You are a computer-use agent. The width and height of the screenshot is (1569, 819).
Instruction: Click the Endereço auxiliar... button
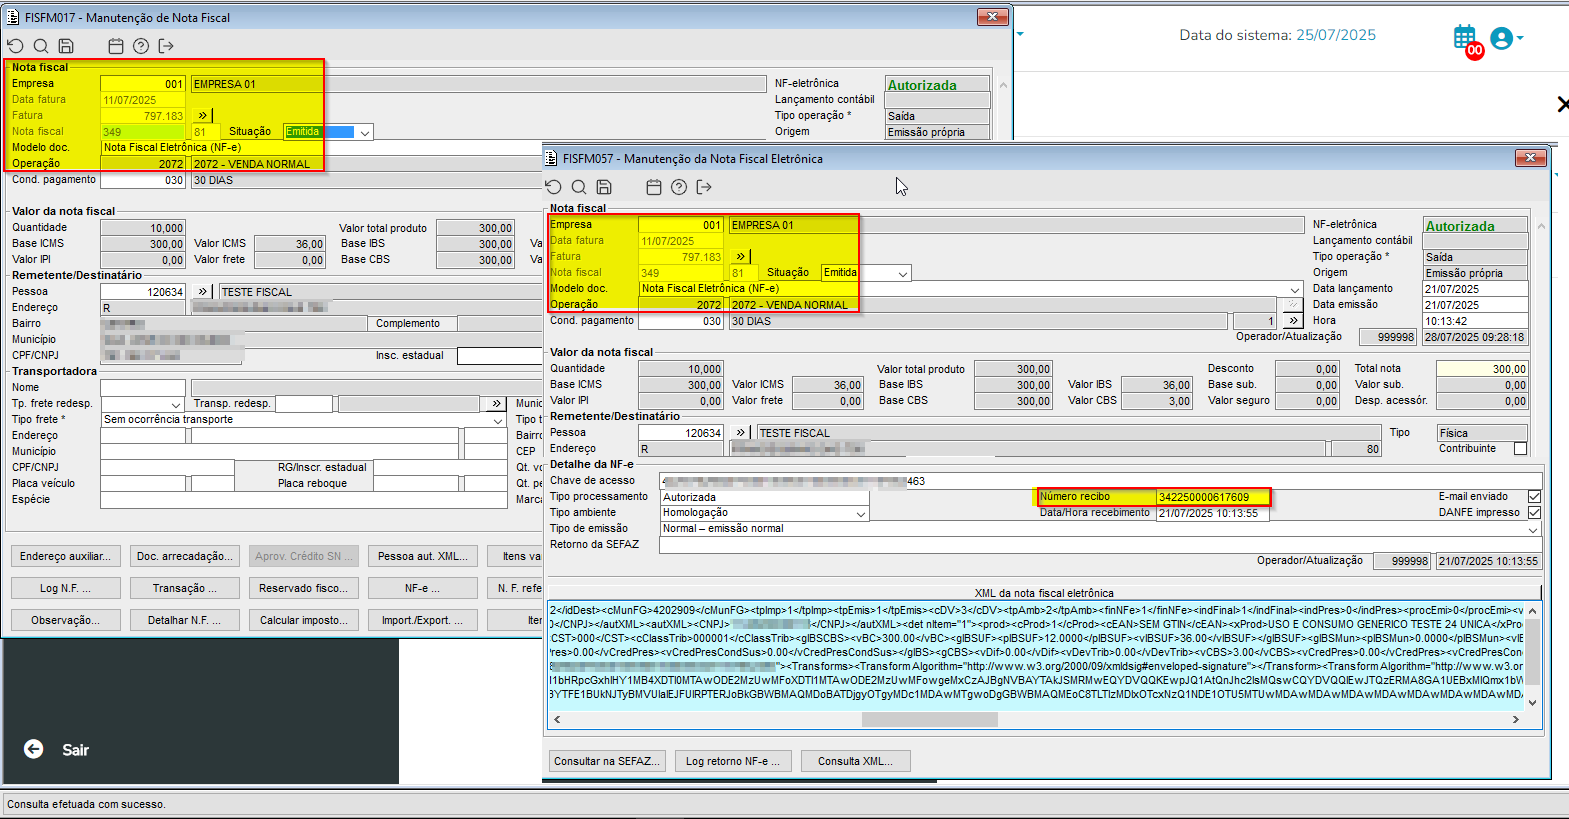[x=66, y=556]
